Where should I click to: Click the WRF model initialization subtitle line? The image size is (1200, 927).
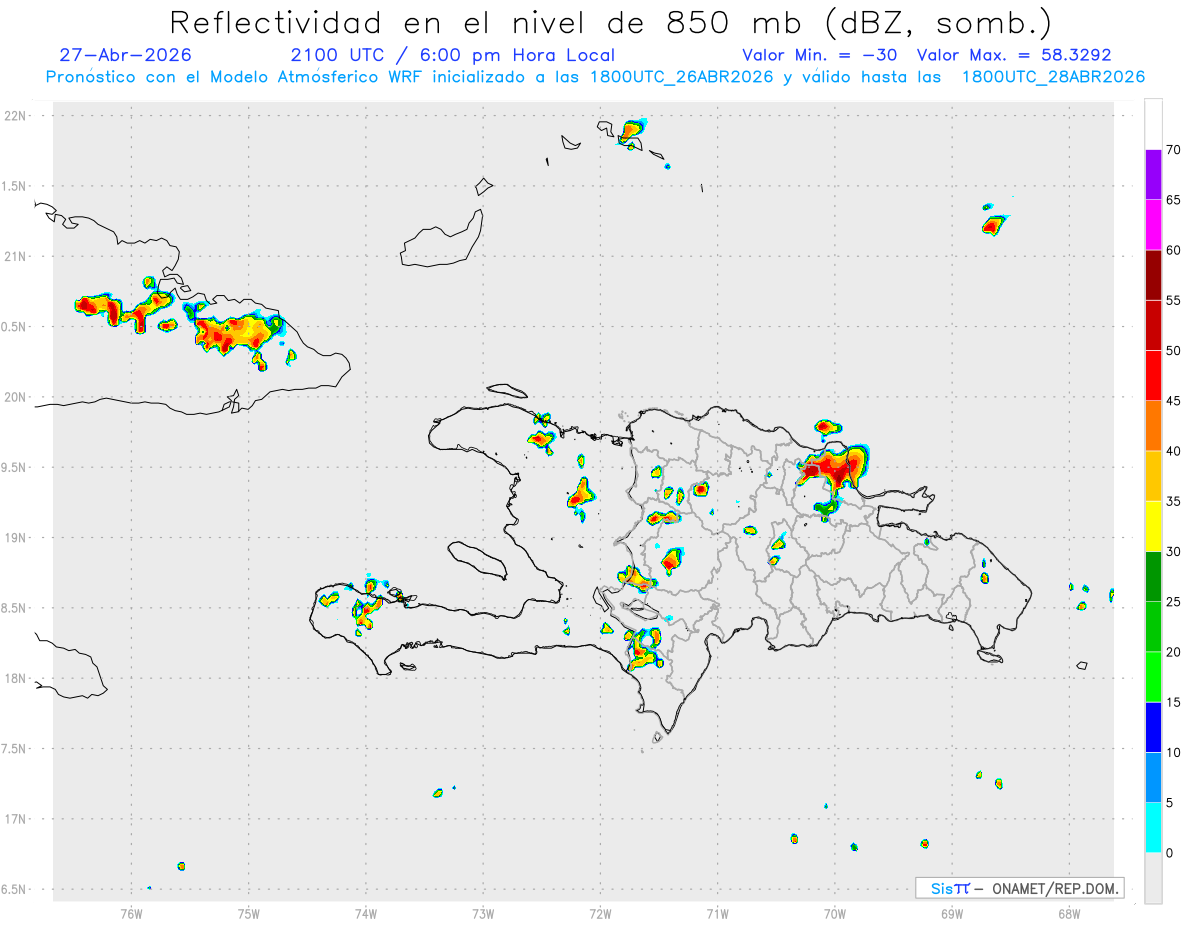point(595,77)
